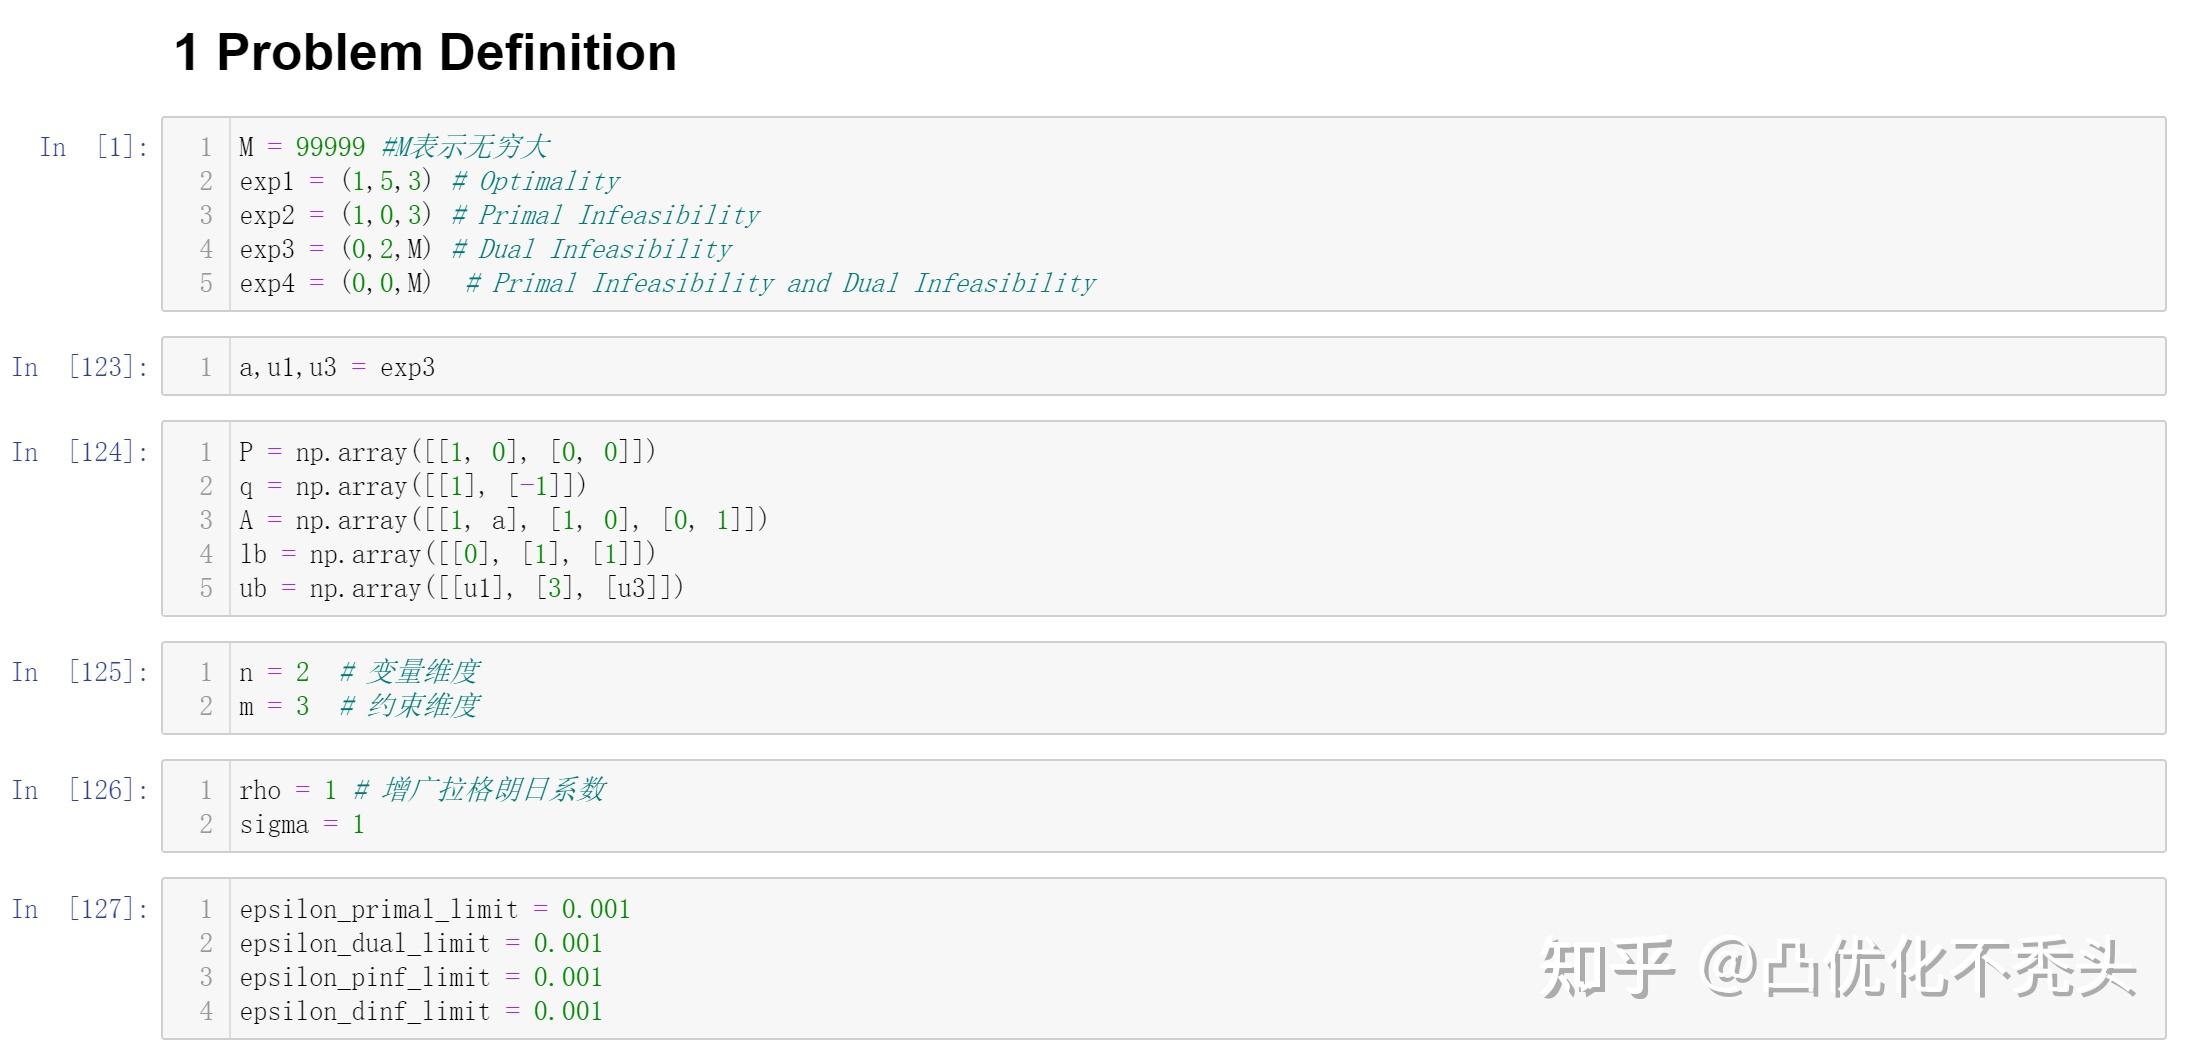This screenshot has width=2194, height=1058.
Task: Click the P = np.array matrix line
Action: coord(447,452)
